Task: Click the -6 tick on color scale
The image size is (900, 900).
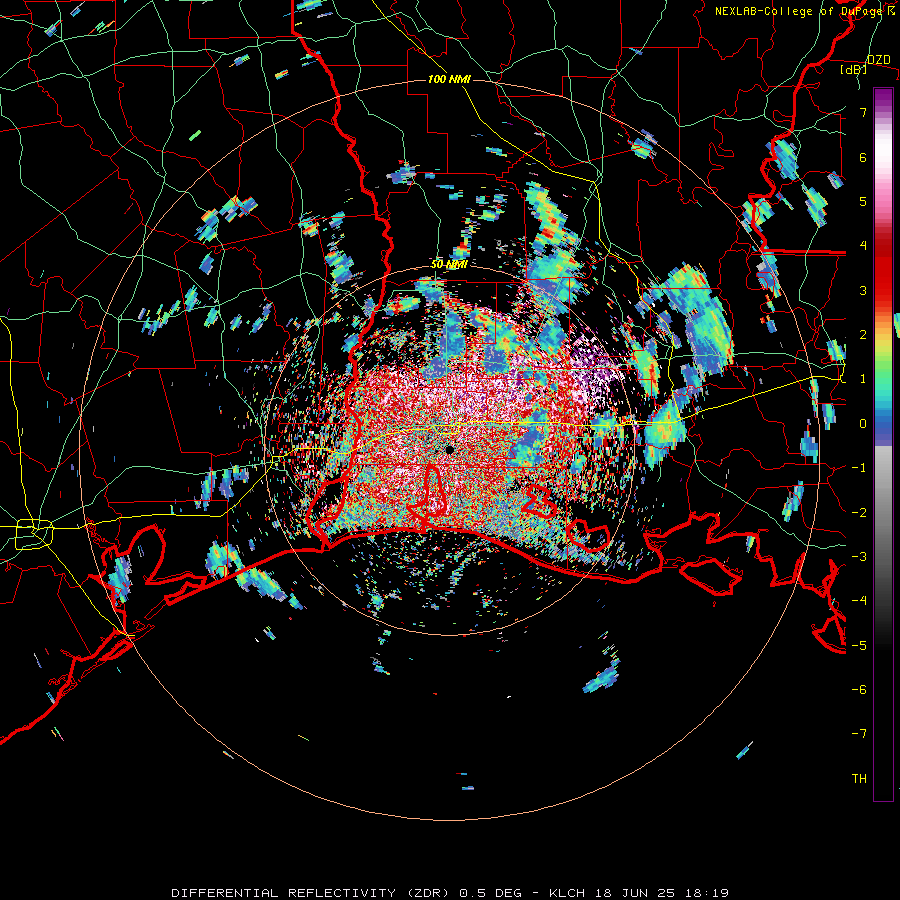Action: pos(859,690)
